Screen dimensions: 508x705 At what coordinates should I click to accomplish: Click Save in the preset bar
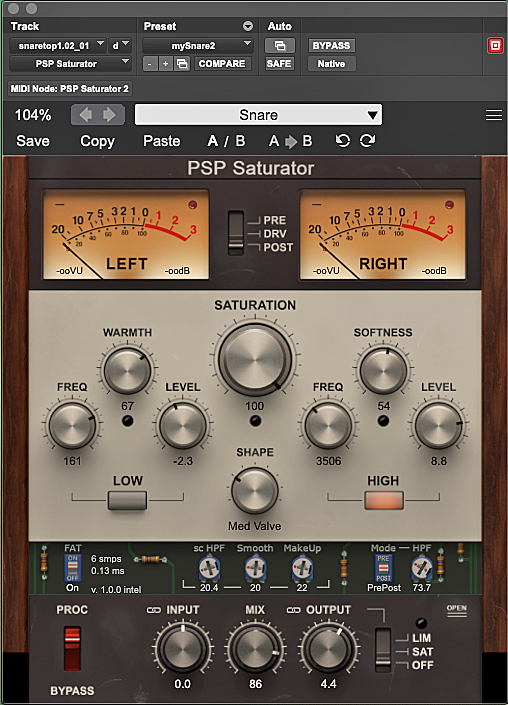33,141
